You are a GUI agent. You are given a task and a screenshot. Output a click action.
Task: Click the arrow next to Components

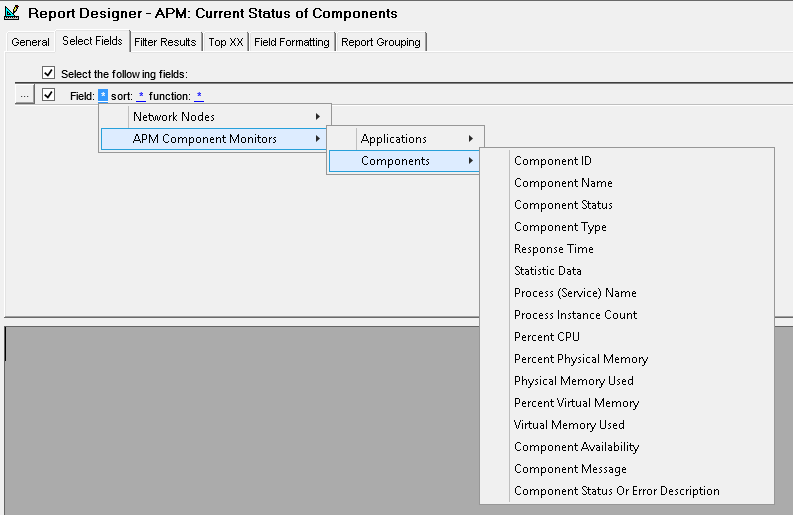471,161
